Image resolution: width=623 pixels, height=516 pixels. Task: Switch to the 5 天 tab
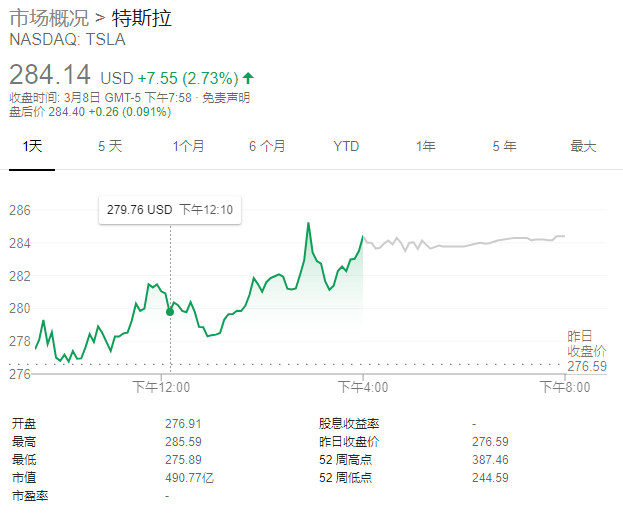tap(110, 146)
